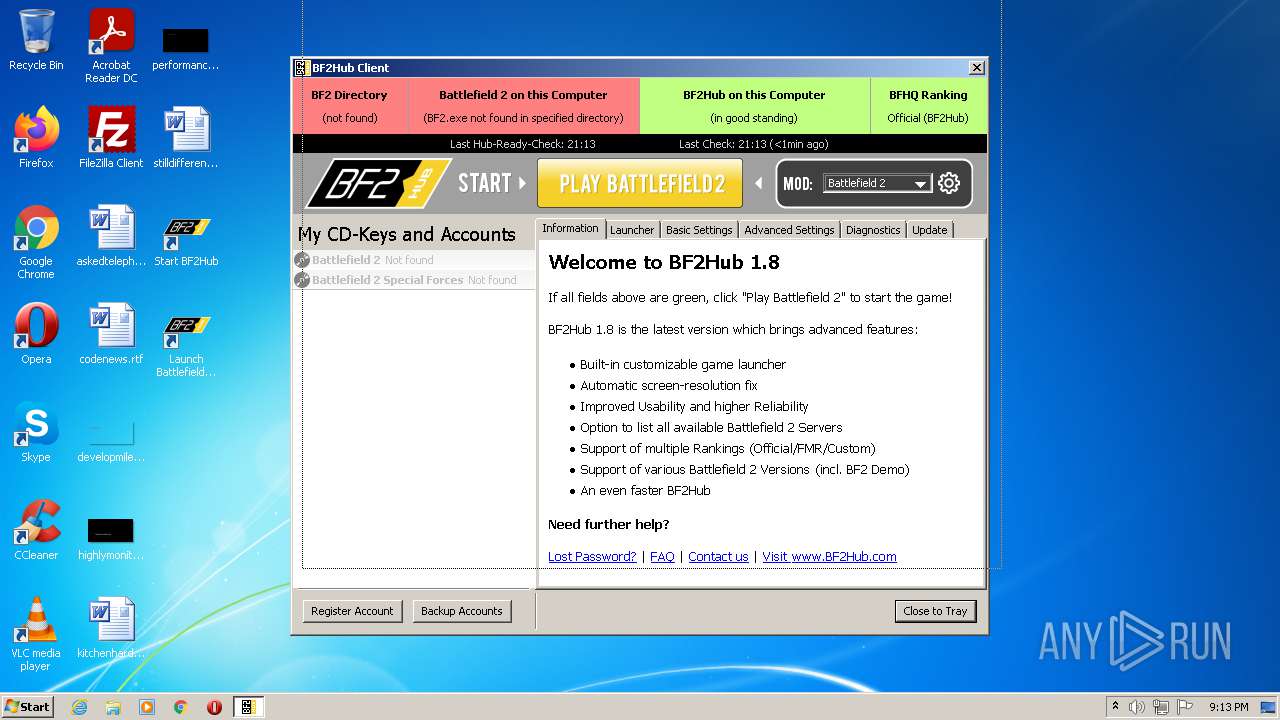
Task: Open the Update tab
Action: coord(929,230)
